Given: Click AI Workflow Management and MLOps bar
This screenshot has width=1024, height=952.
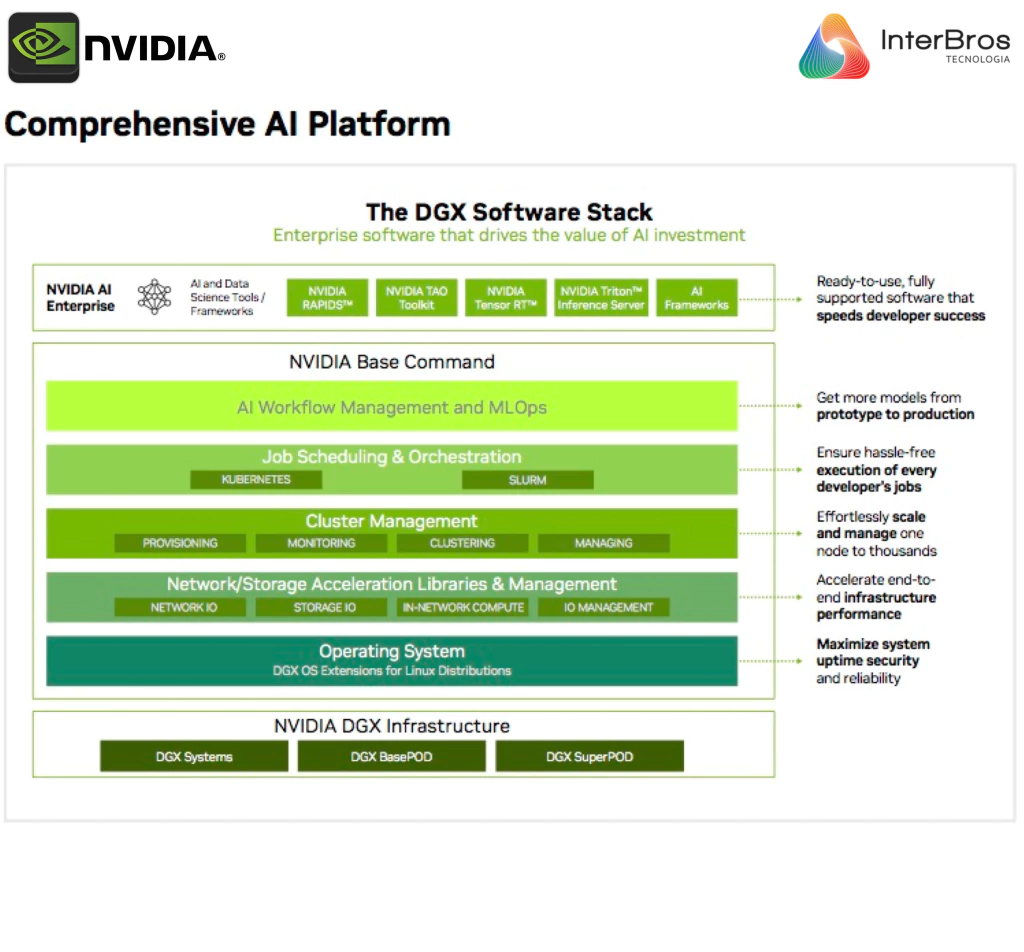Looking at the screenshot, I should [392, 406].
